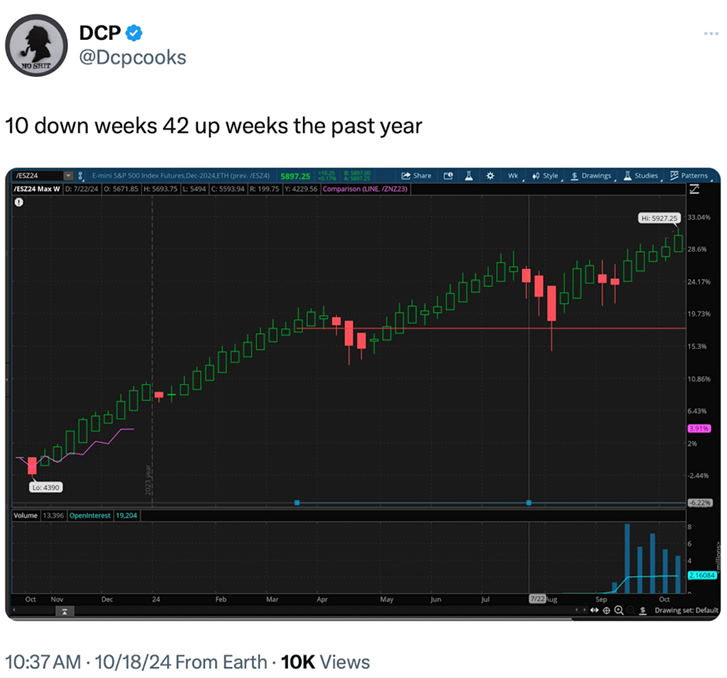
Task: Open the Wk timeframe dropdown
Action: [515, 175]
